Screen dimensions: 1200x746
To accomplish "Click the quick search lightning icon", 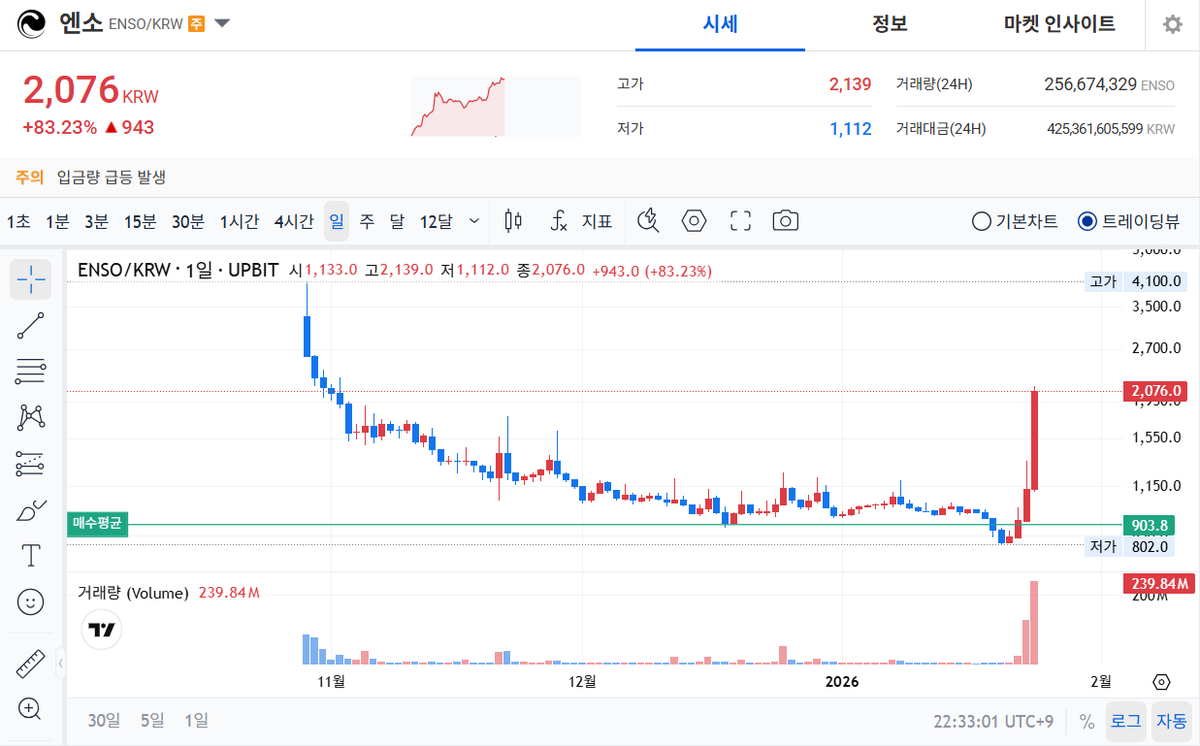I will tap(648, 221).
